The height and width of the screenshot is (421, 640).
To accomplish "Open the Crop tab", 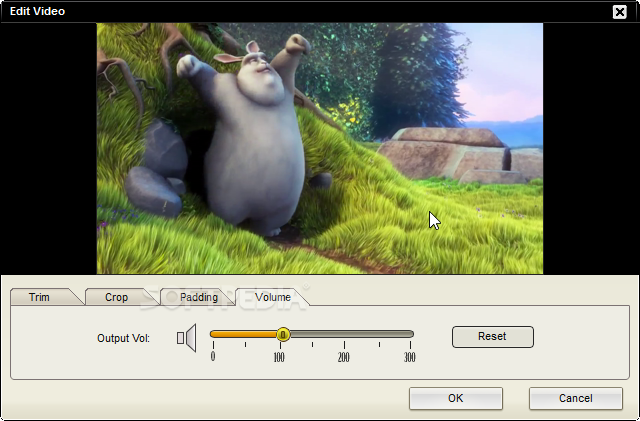I will pyautogui.click(x=116, y=297).
